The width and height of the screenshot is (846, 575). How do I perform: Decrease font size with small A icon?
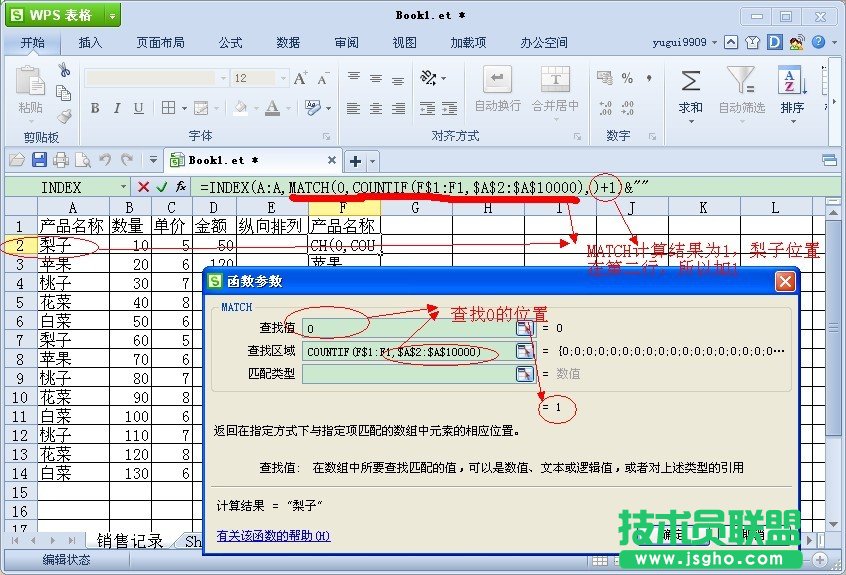[x=323, y=79]
